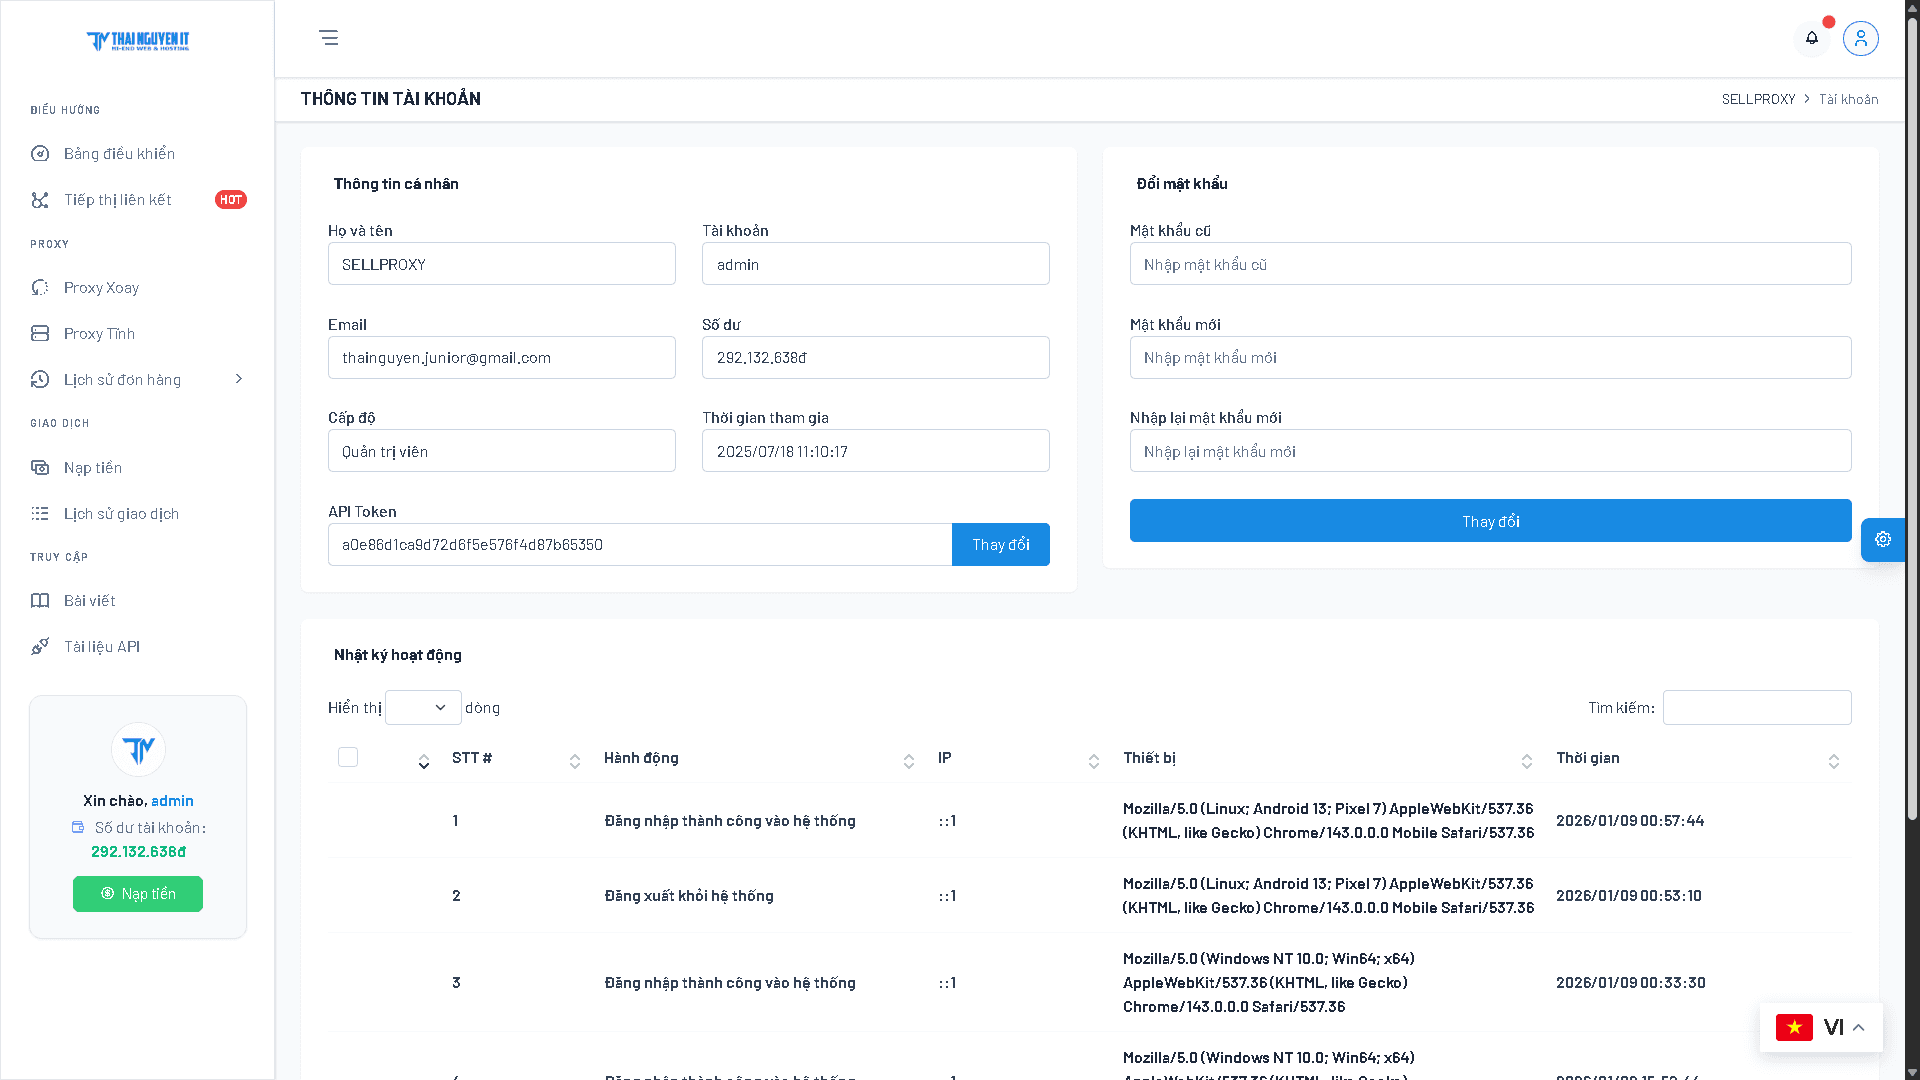
Task: Click the SELLPROXY breadcrumb link
Action: 1759,99
